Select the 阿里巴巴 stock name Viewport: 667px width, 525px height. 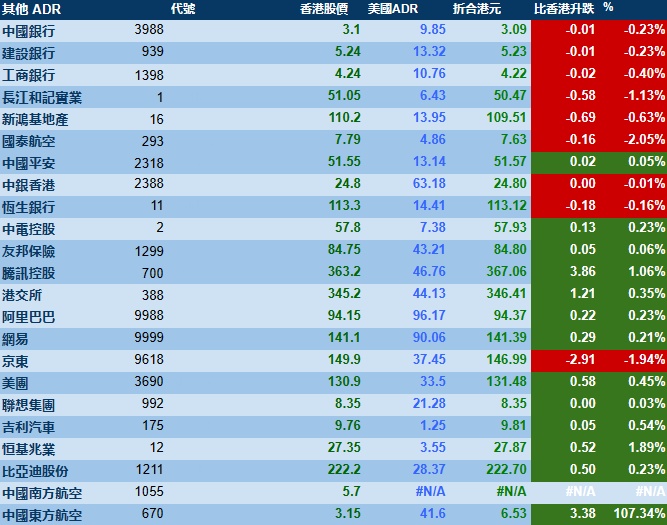coord(29,317)
